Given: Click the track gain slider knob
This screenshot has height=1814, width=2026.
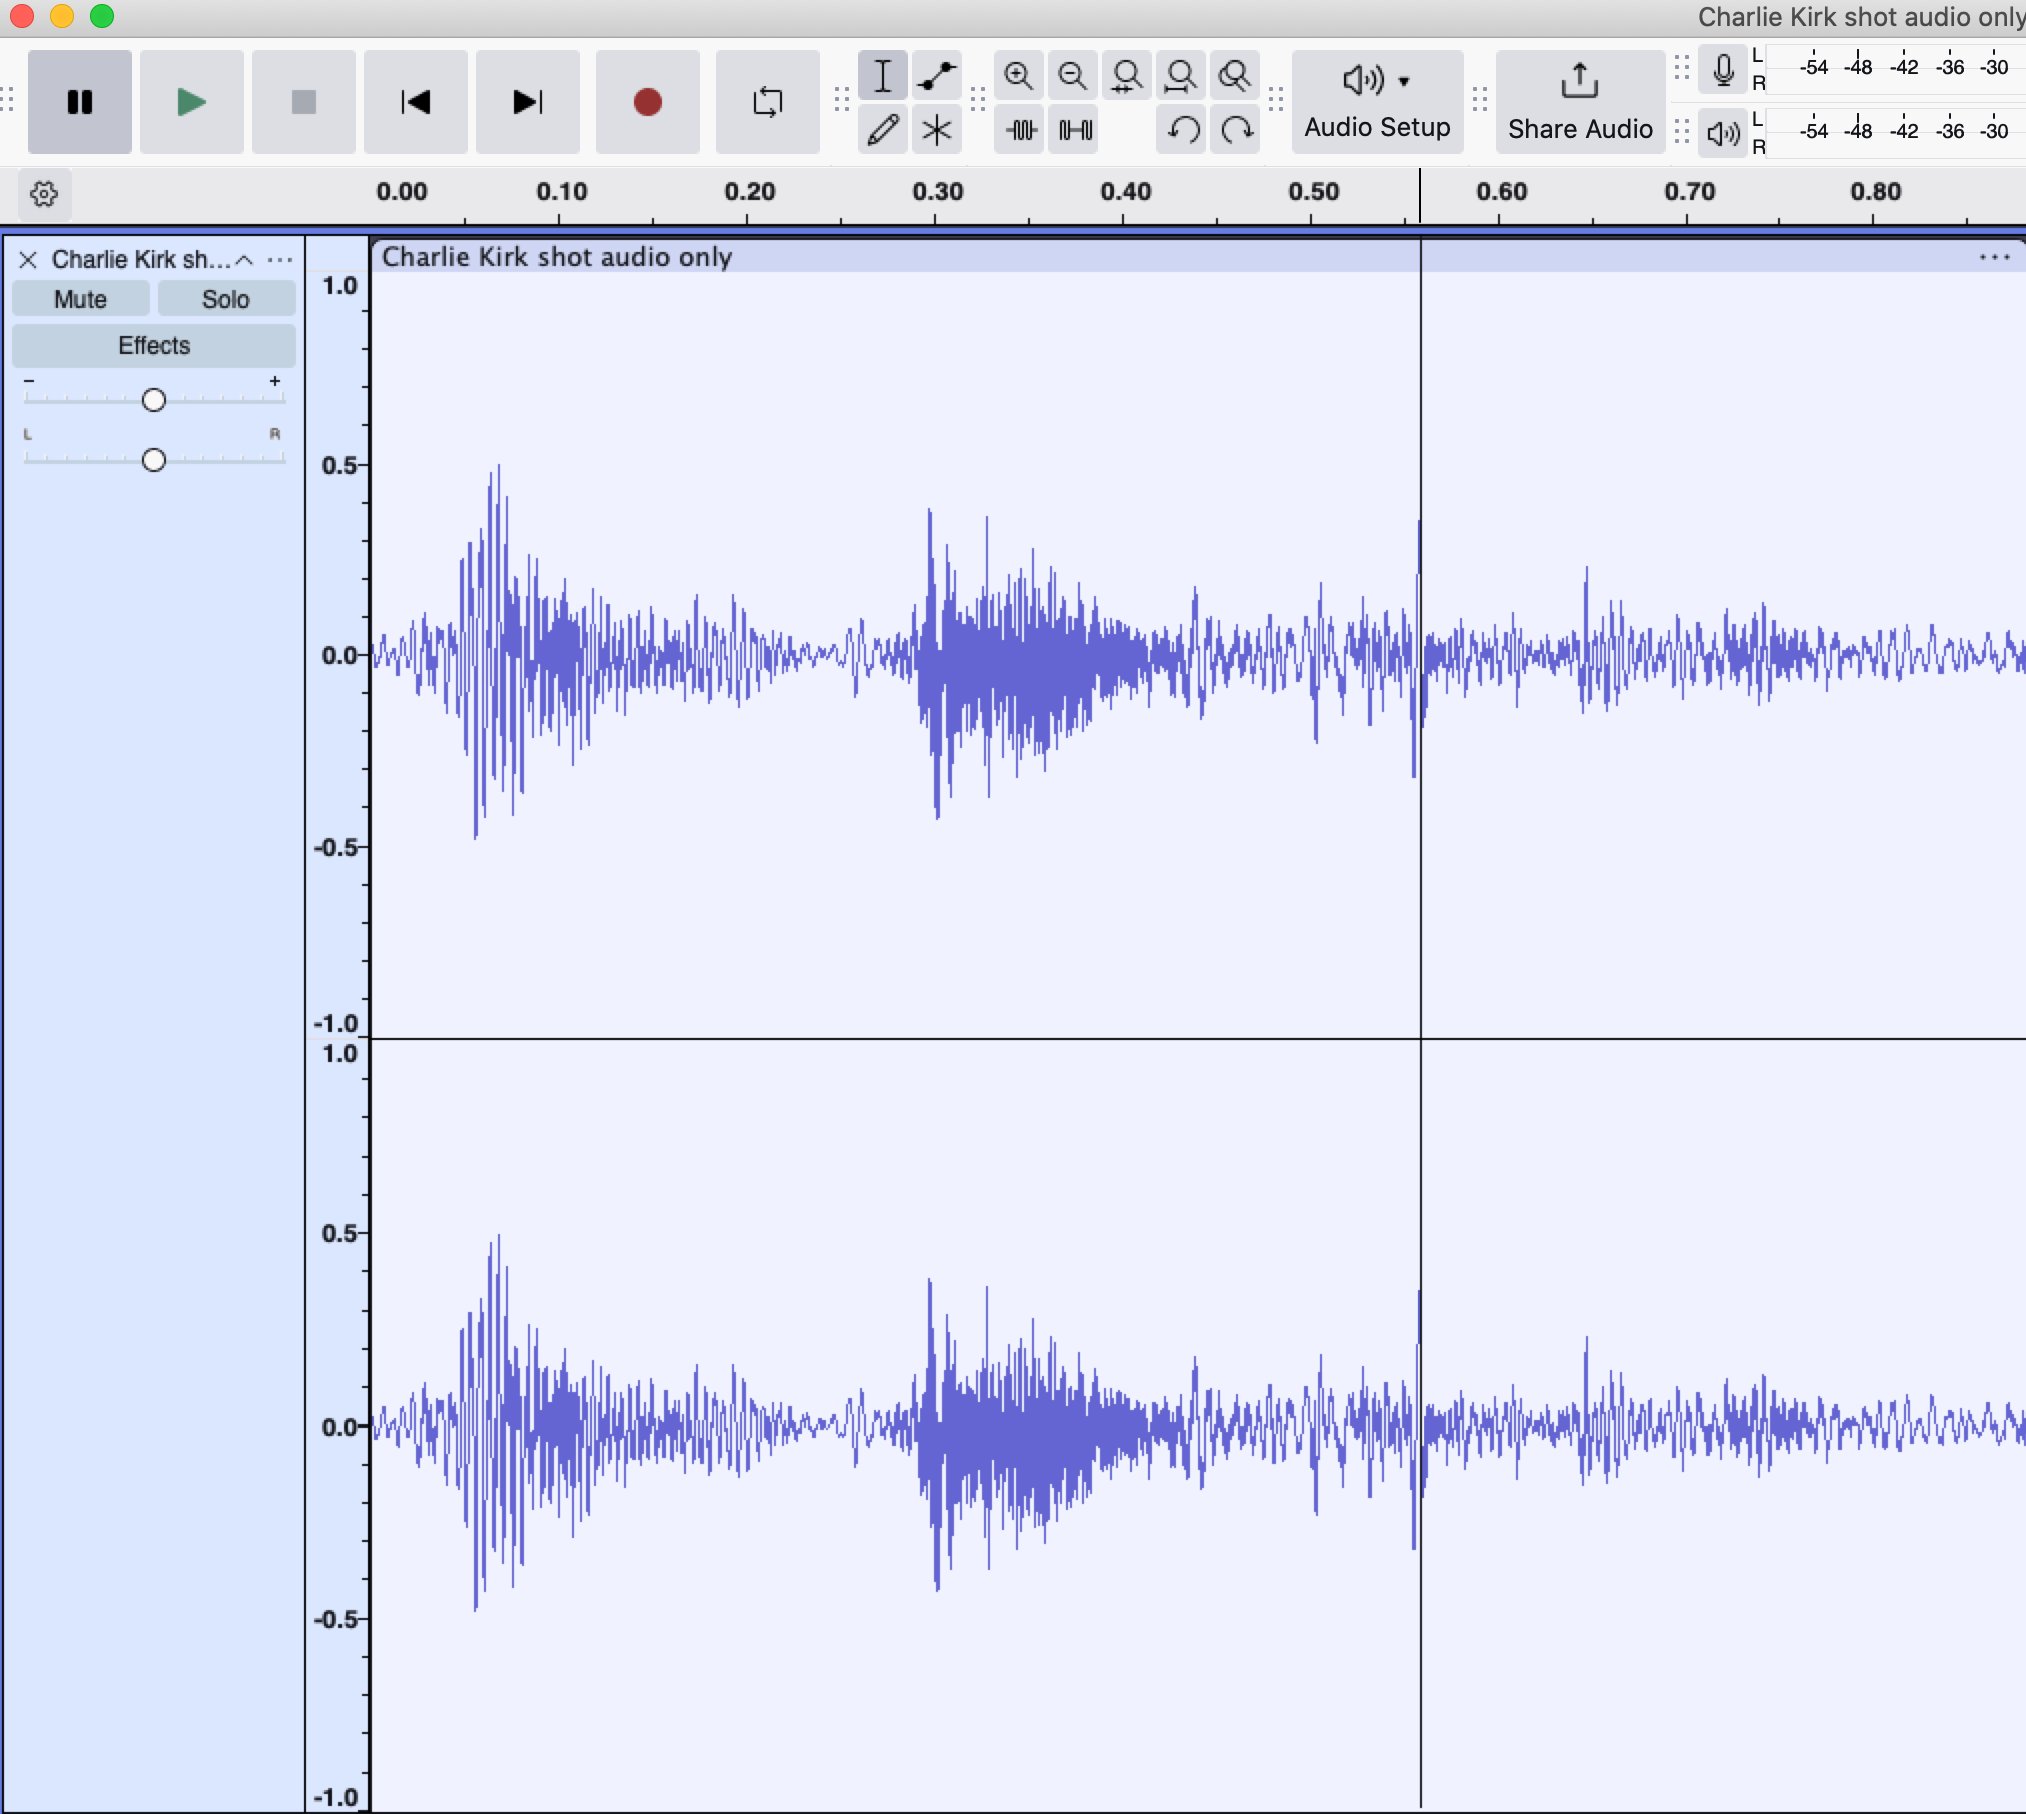Looking at the screenshot, I should [153, 400].
